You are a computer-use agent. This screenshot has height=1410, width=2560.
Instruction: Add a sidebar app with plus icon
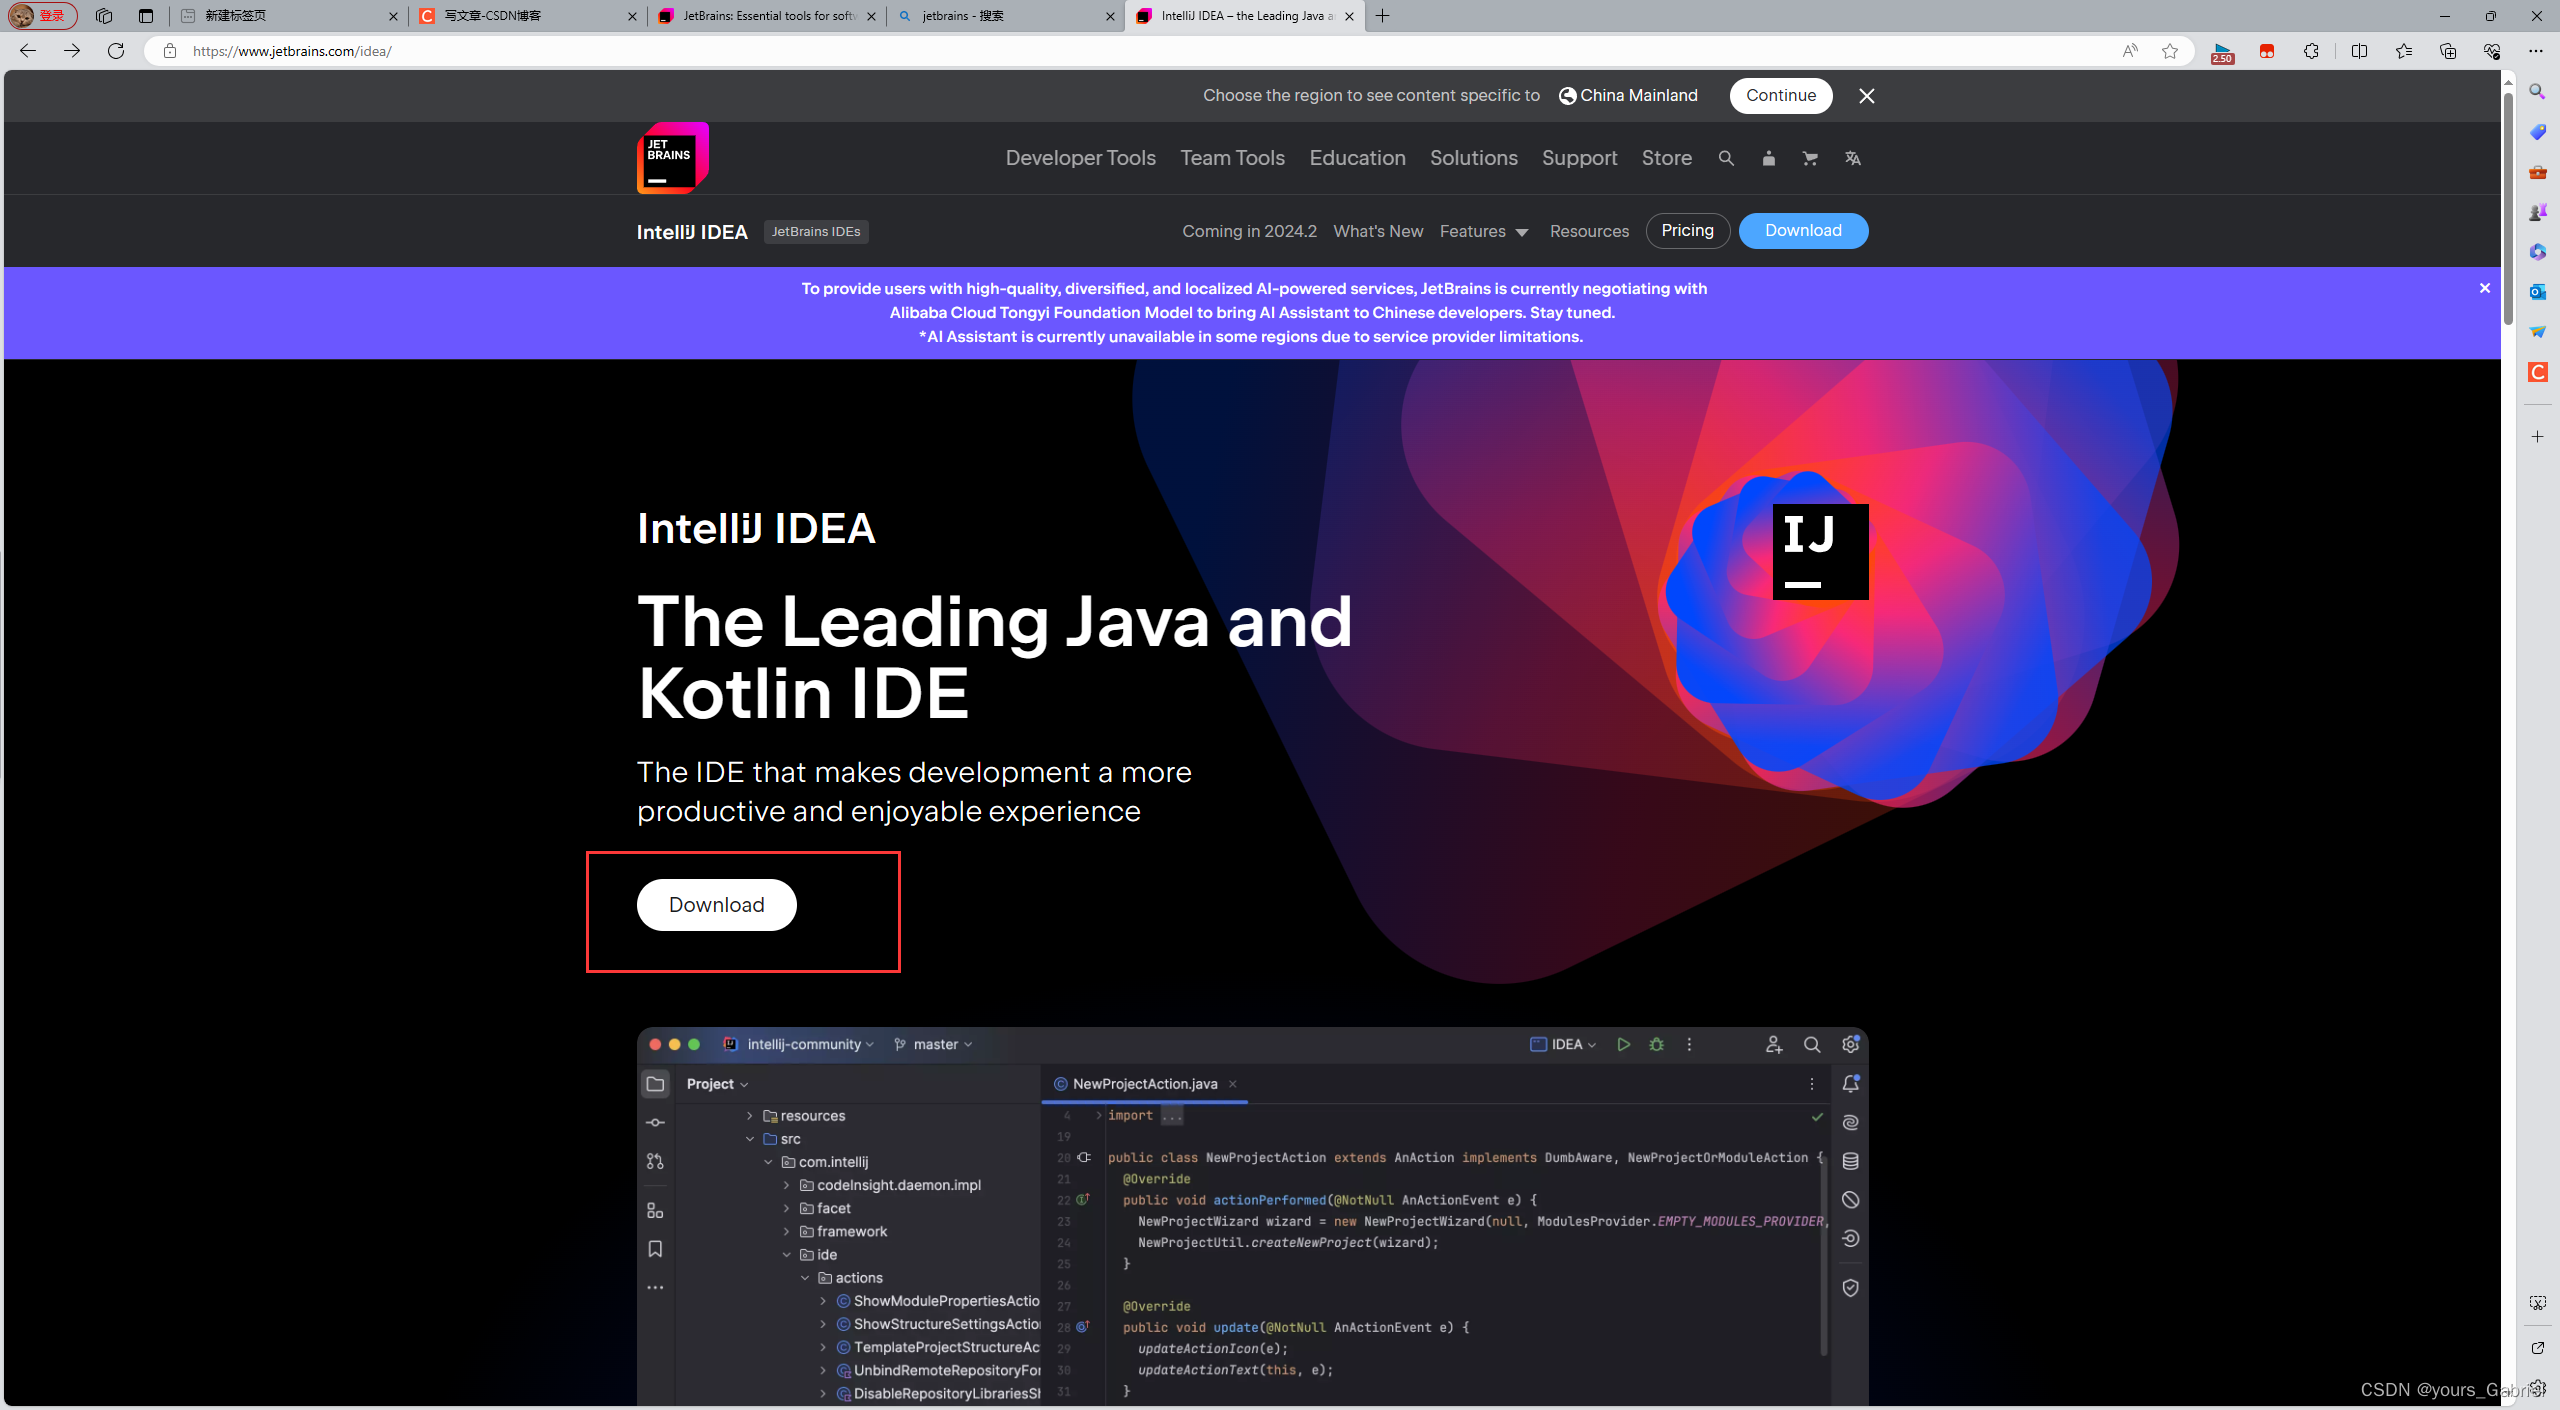[x=2538, y=437]
